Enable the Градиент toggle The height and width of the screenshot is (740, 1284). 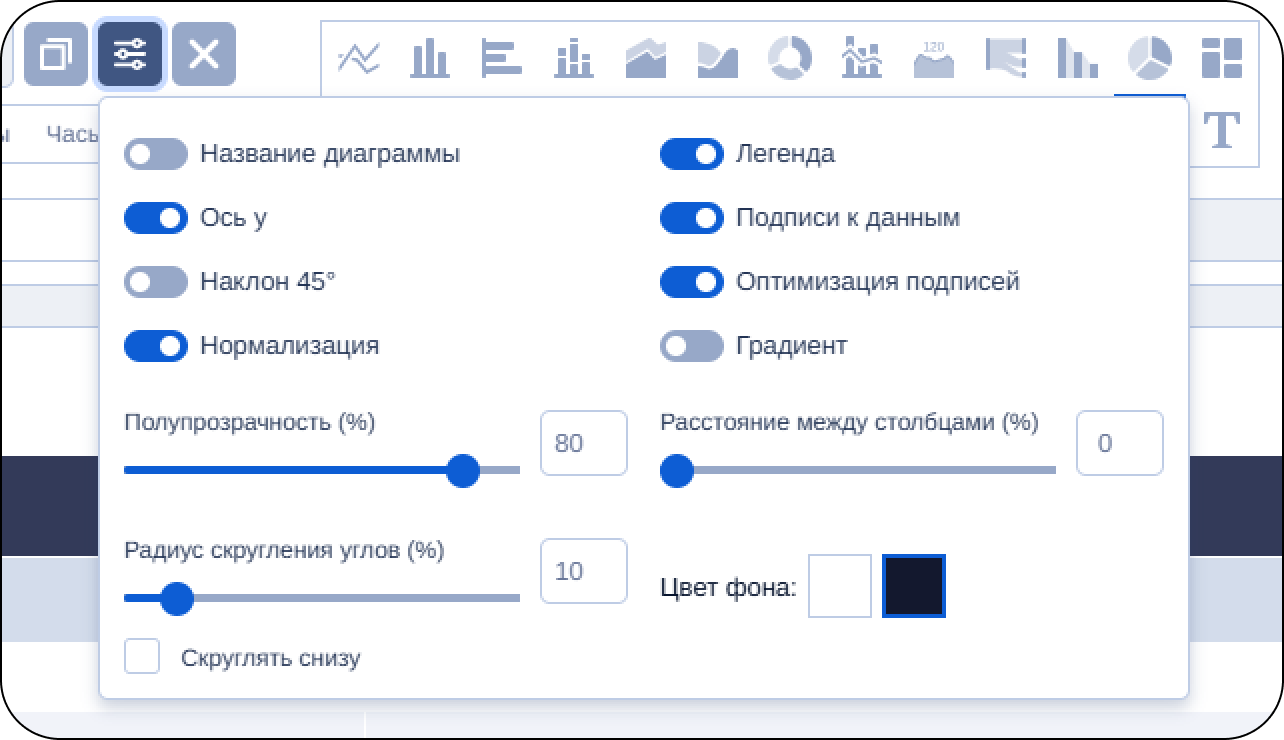[x=691, y=346]
